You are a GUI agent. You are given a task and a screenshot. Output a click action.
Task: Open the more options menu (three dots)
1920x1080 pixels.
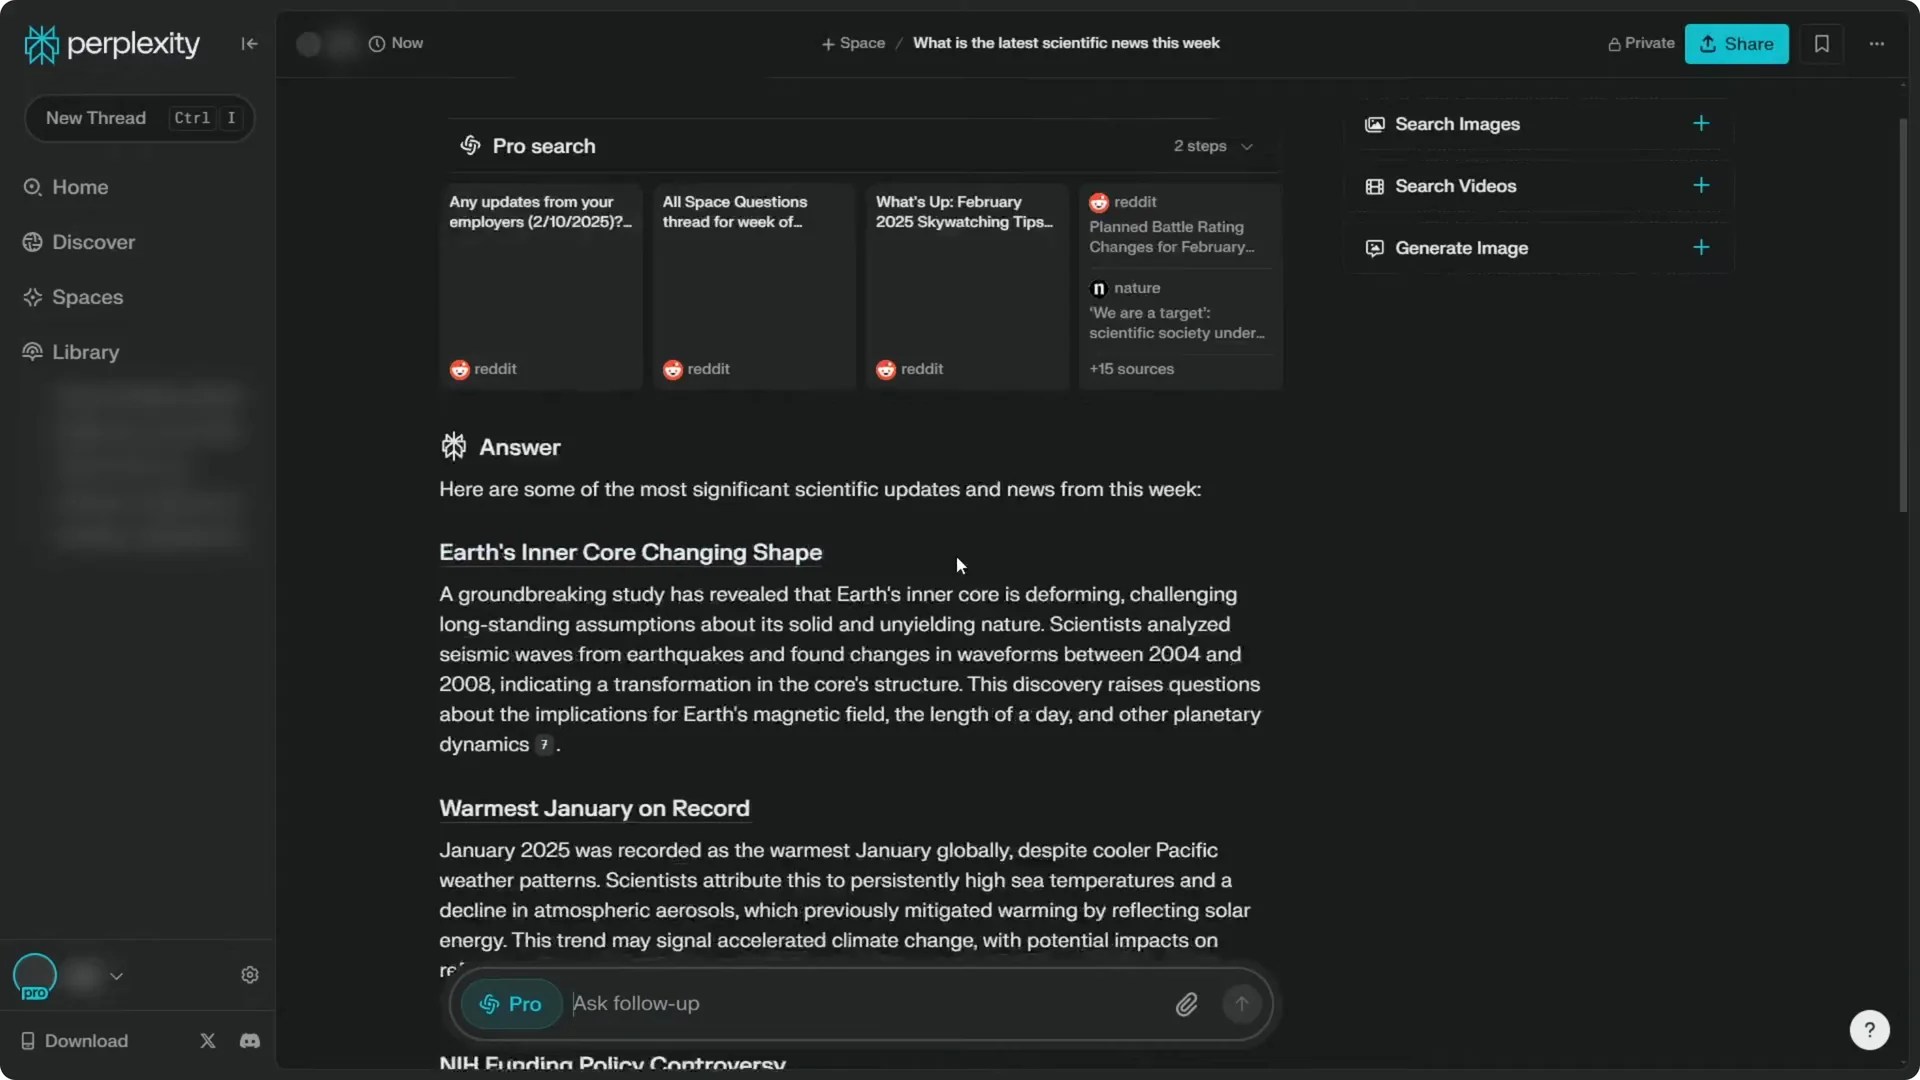point(1877,44)
